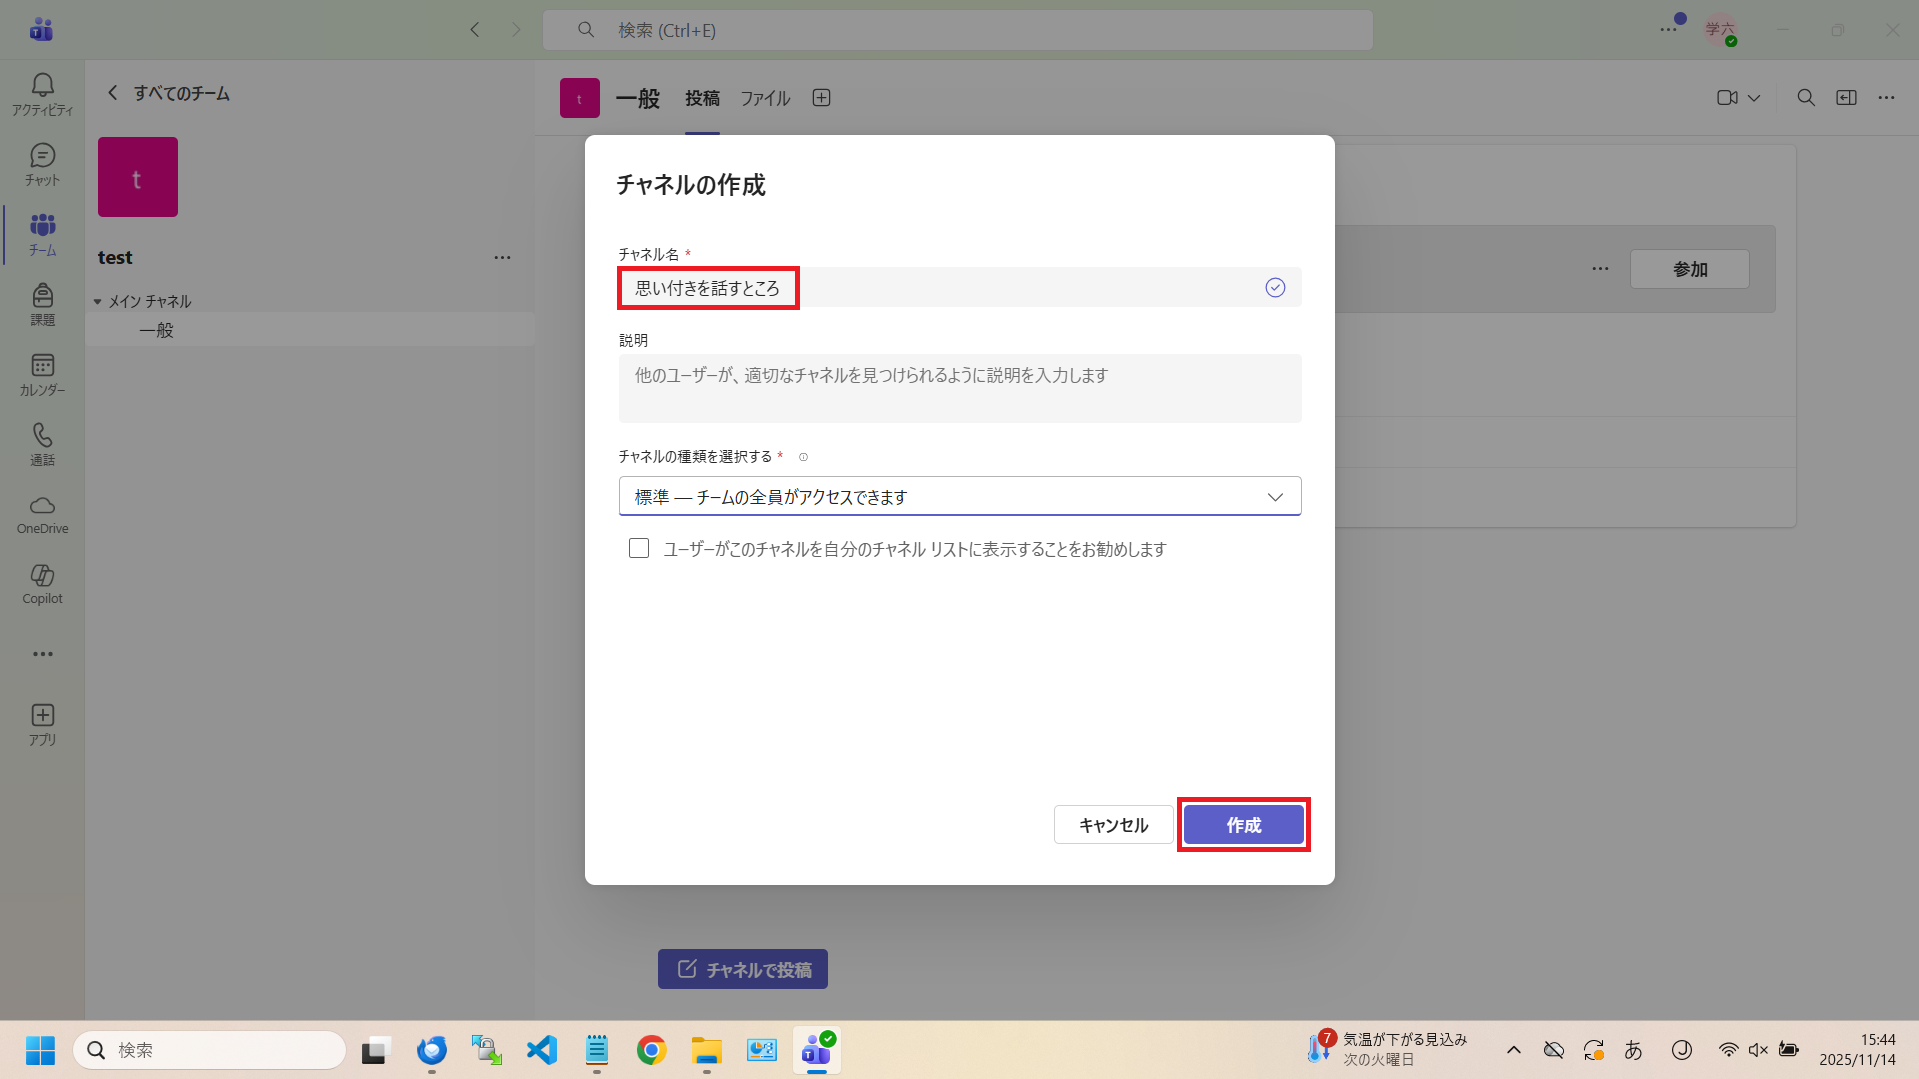Click the 作成 button to create channel
Viewport: 1919px width, 1079px height.
(x=1243, y=825)
